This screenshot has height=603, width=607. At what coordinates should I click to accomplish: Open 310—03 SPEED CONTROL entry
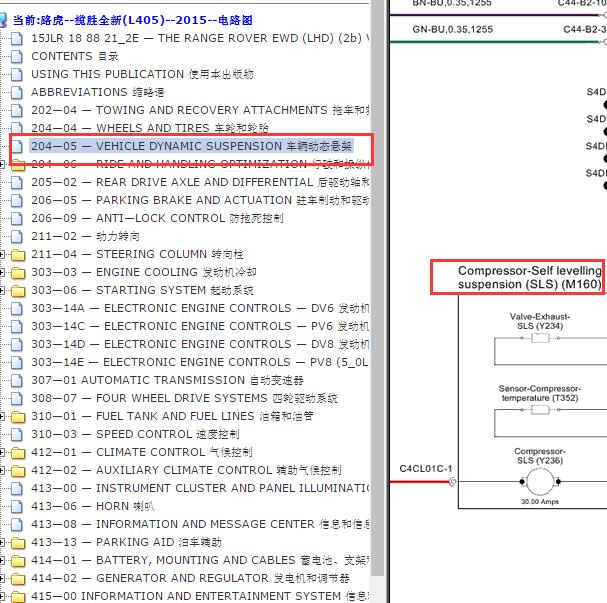tap(135, 434)
